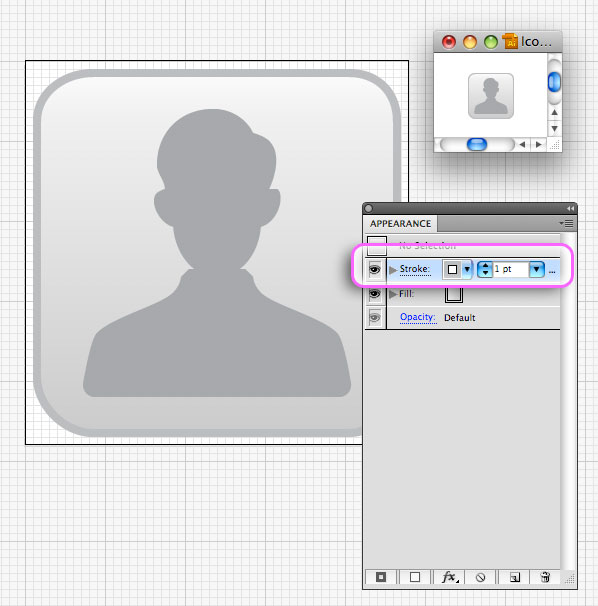
Task: Click Add New Fill icon in panel footer
Action: (x=415, y=577)
